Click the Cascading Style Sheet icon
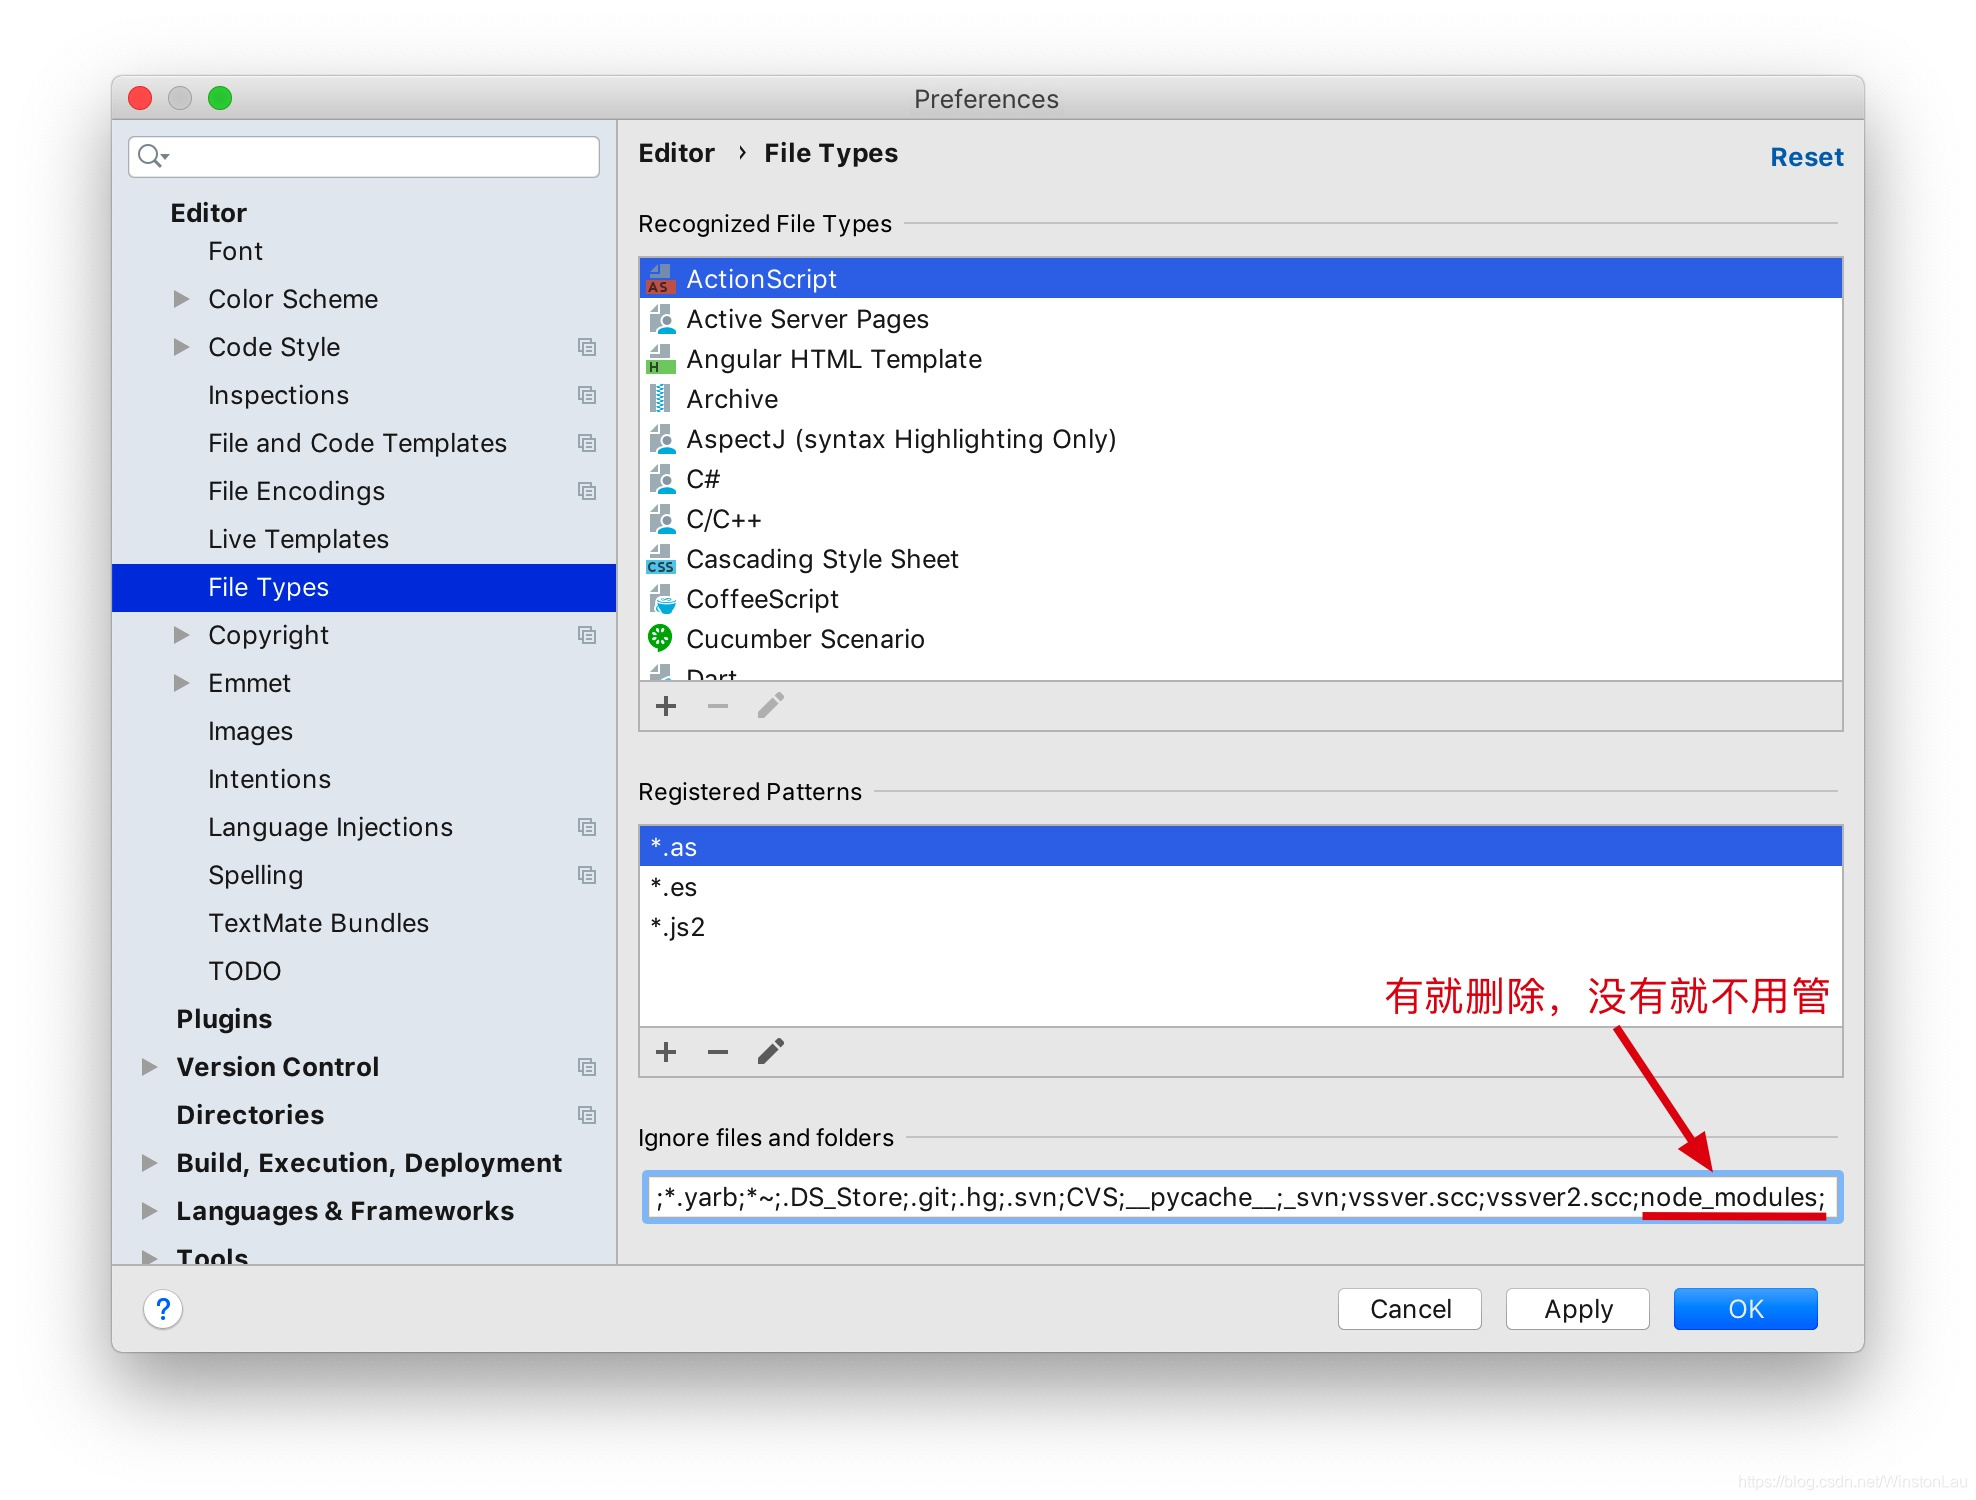Viewport: 1976px width, 1500px height. coord(659,559)
